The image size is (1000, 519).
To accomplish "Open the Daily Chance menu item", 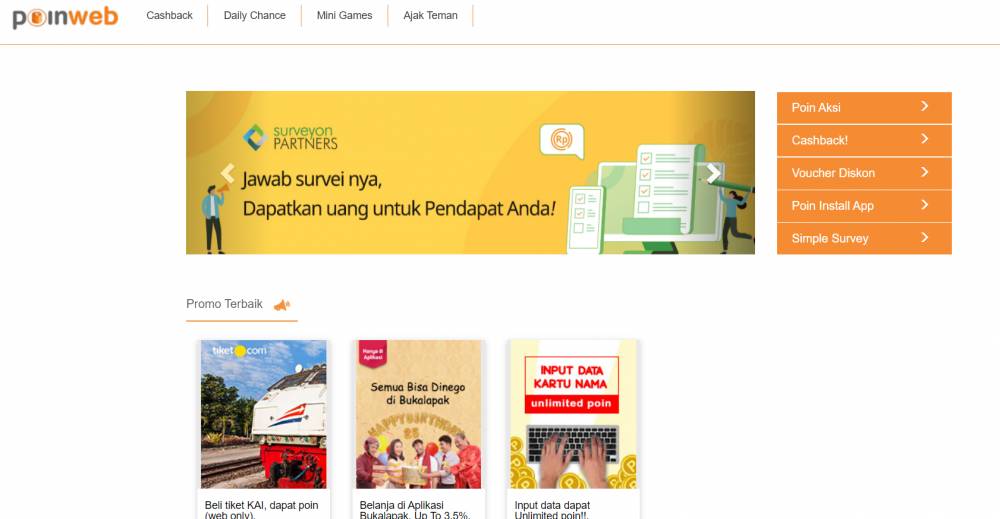I will 254,15.
